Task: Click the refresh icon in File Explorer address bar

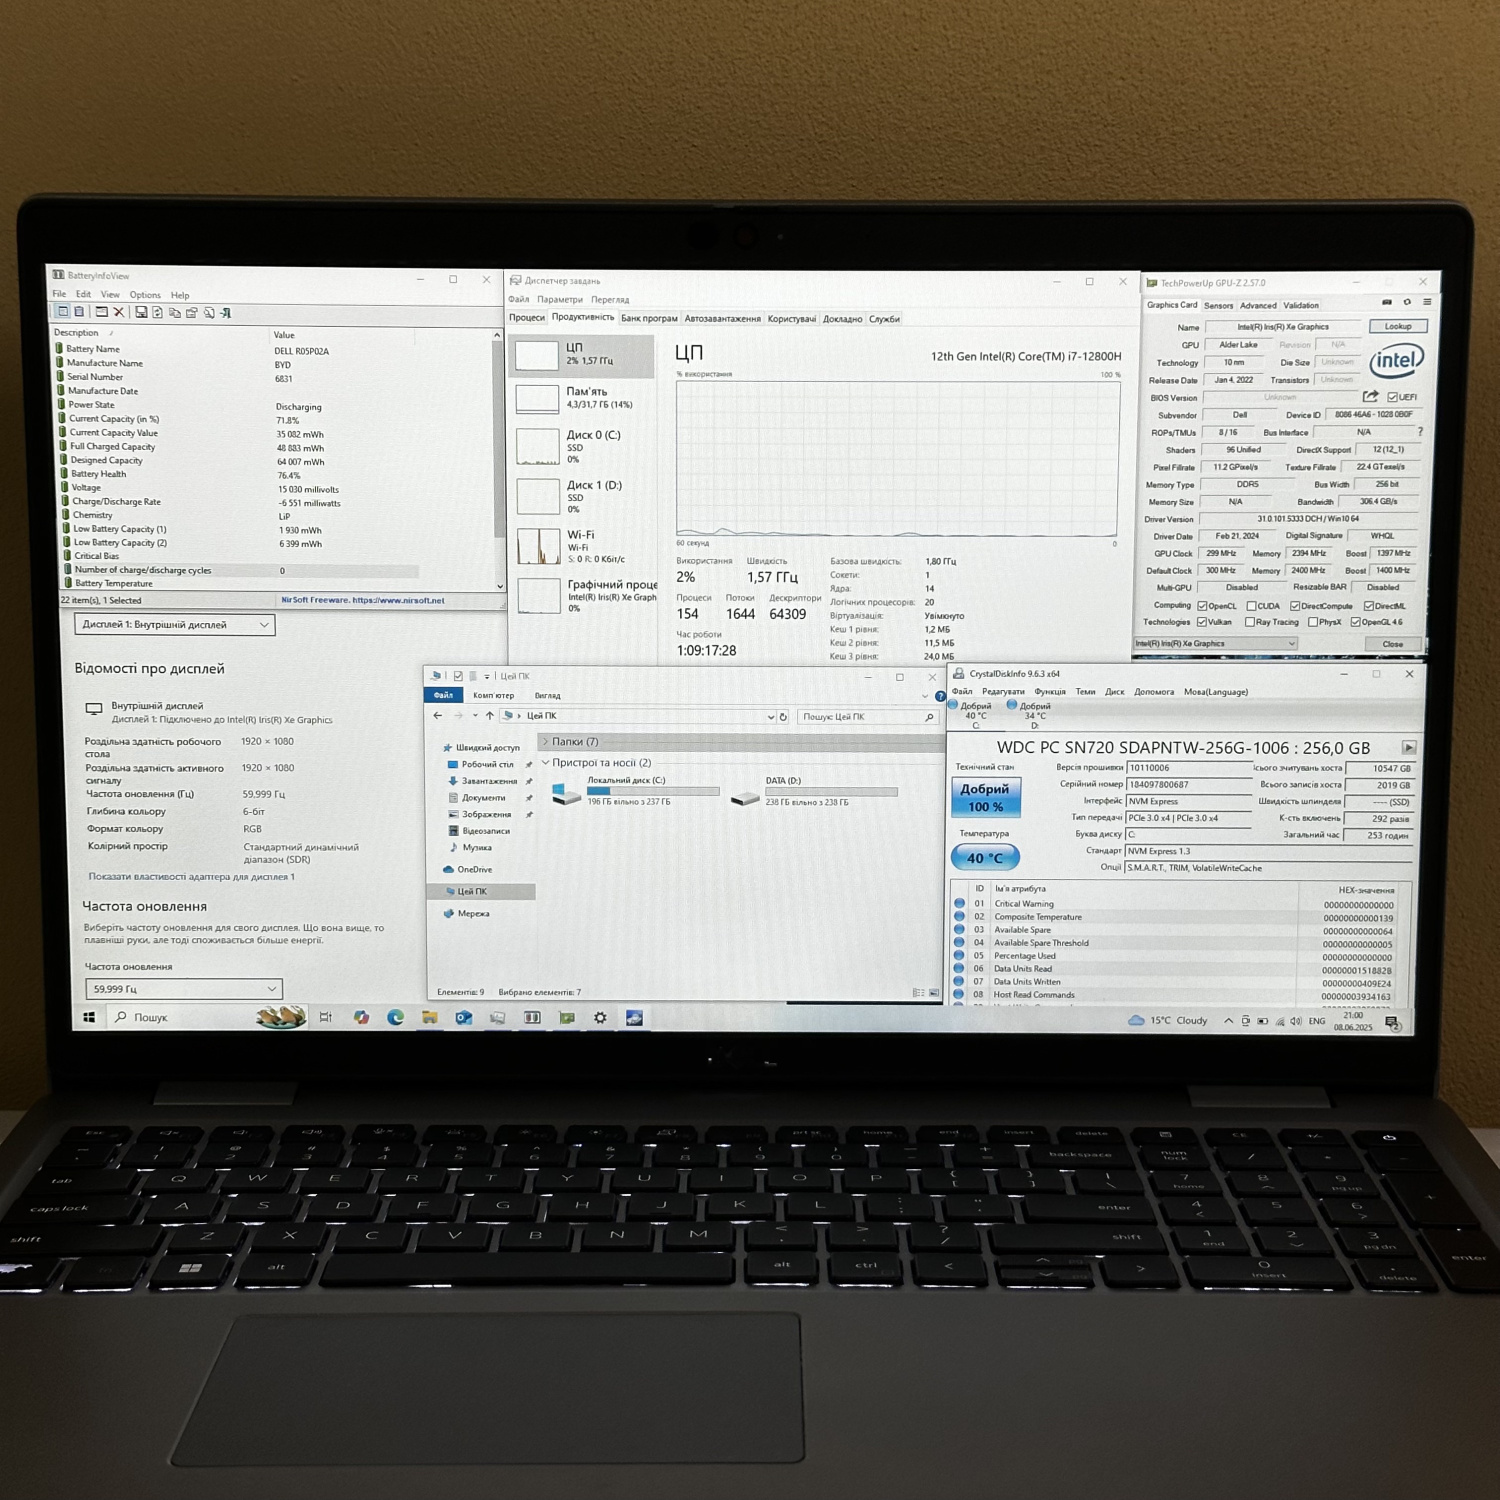Action: [783, 717]
